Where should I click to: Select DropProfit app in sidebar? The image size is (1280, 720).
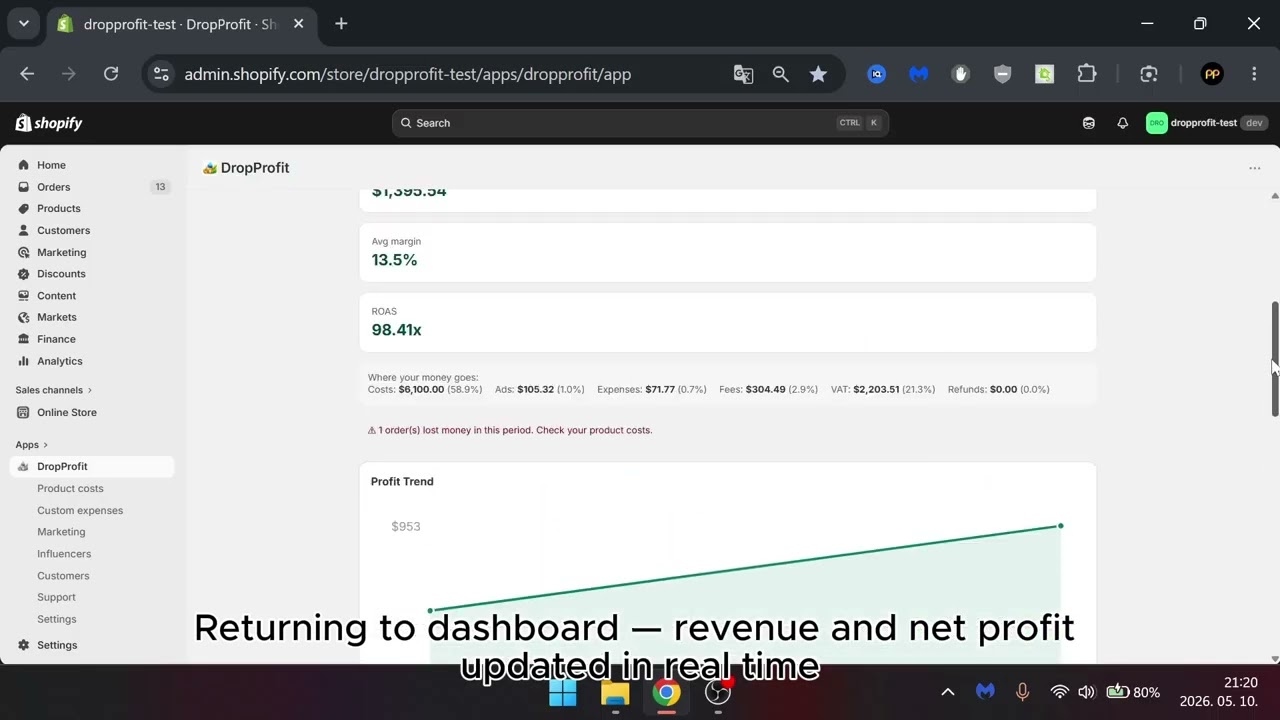tap(92, 466)
